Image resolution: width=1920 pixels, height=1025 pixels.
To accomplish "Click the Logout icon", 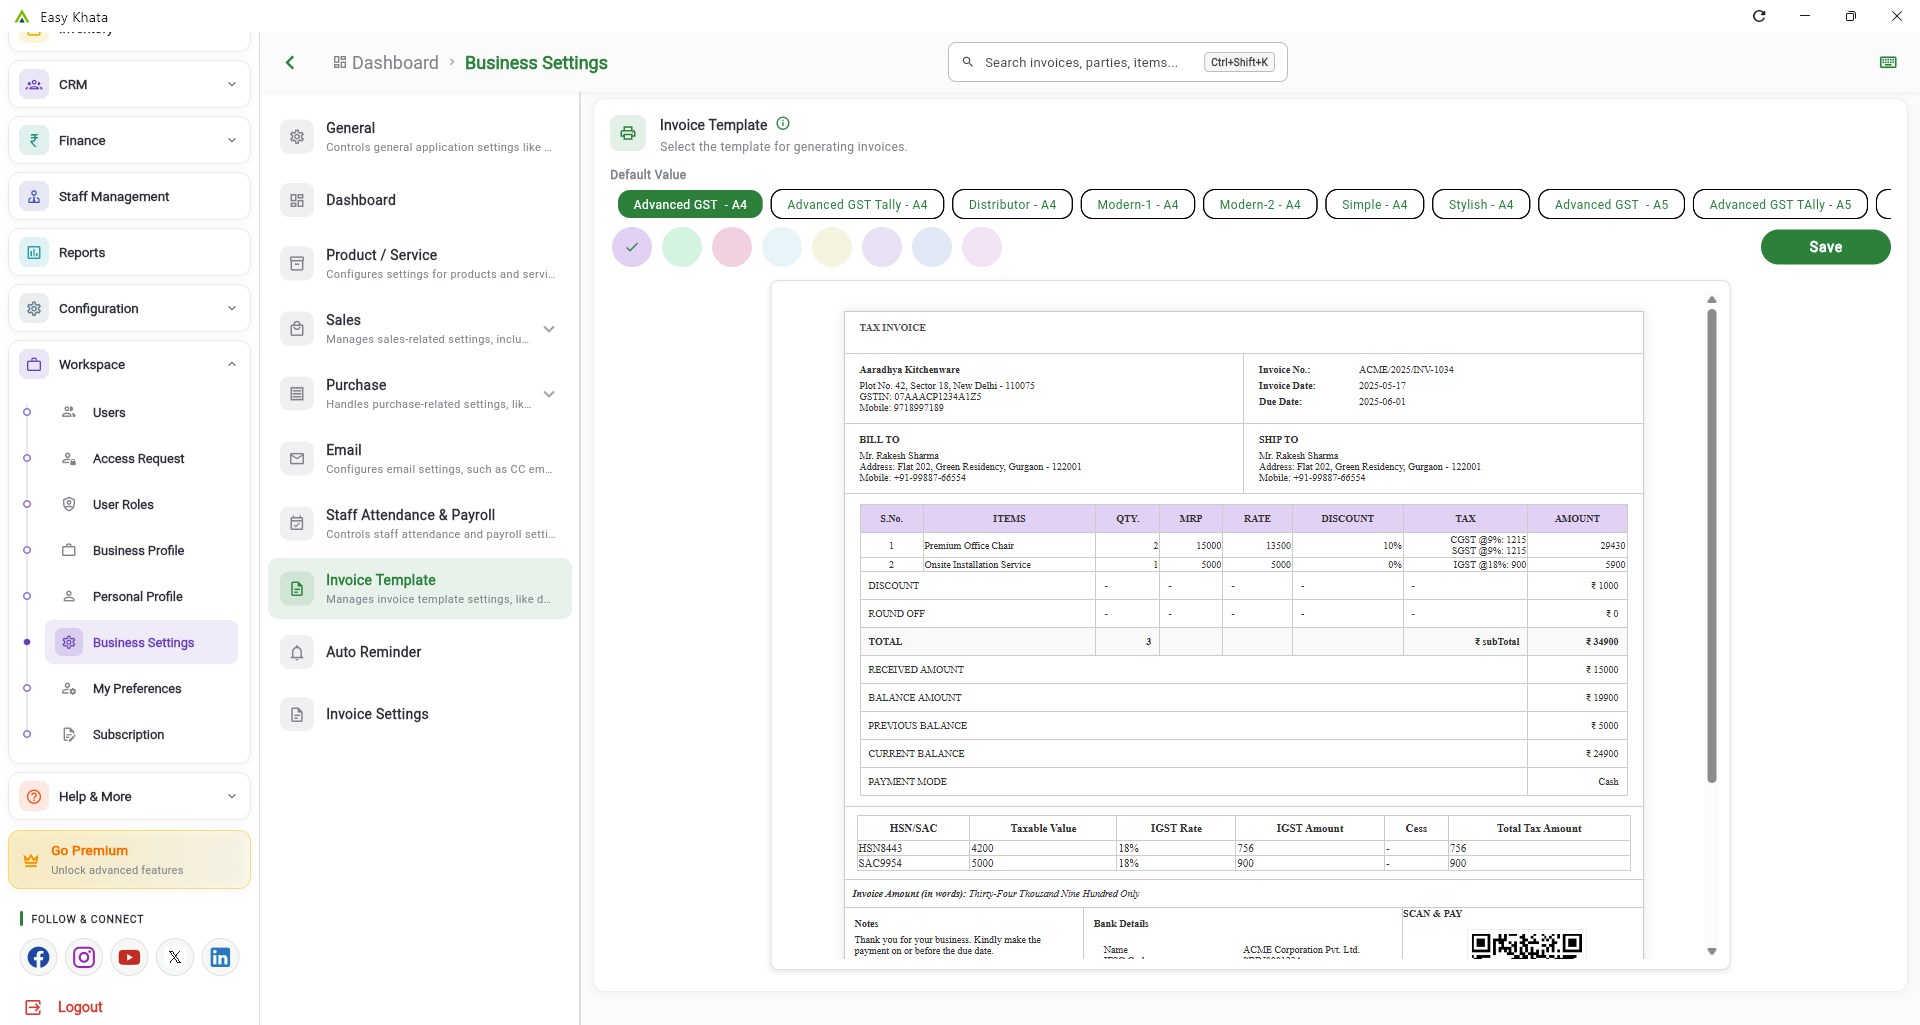I will 33,1007.
